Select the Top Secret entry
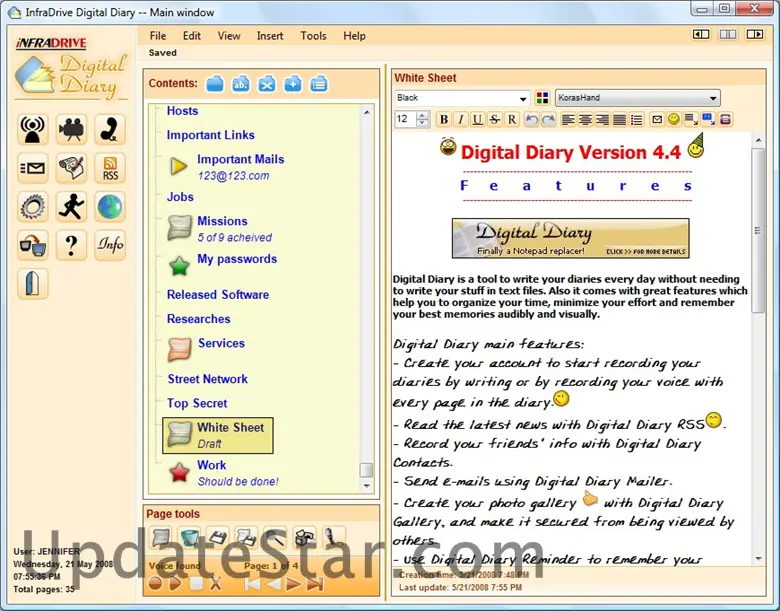Image resolution: width=780 pixels, height=611 pixels. tap(197, 403)
